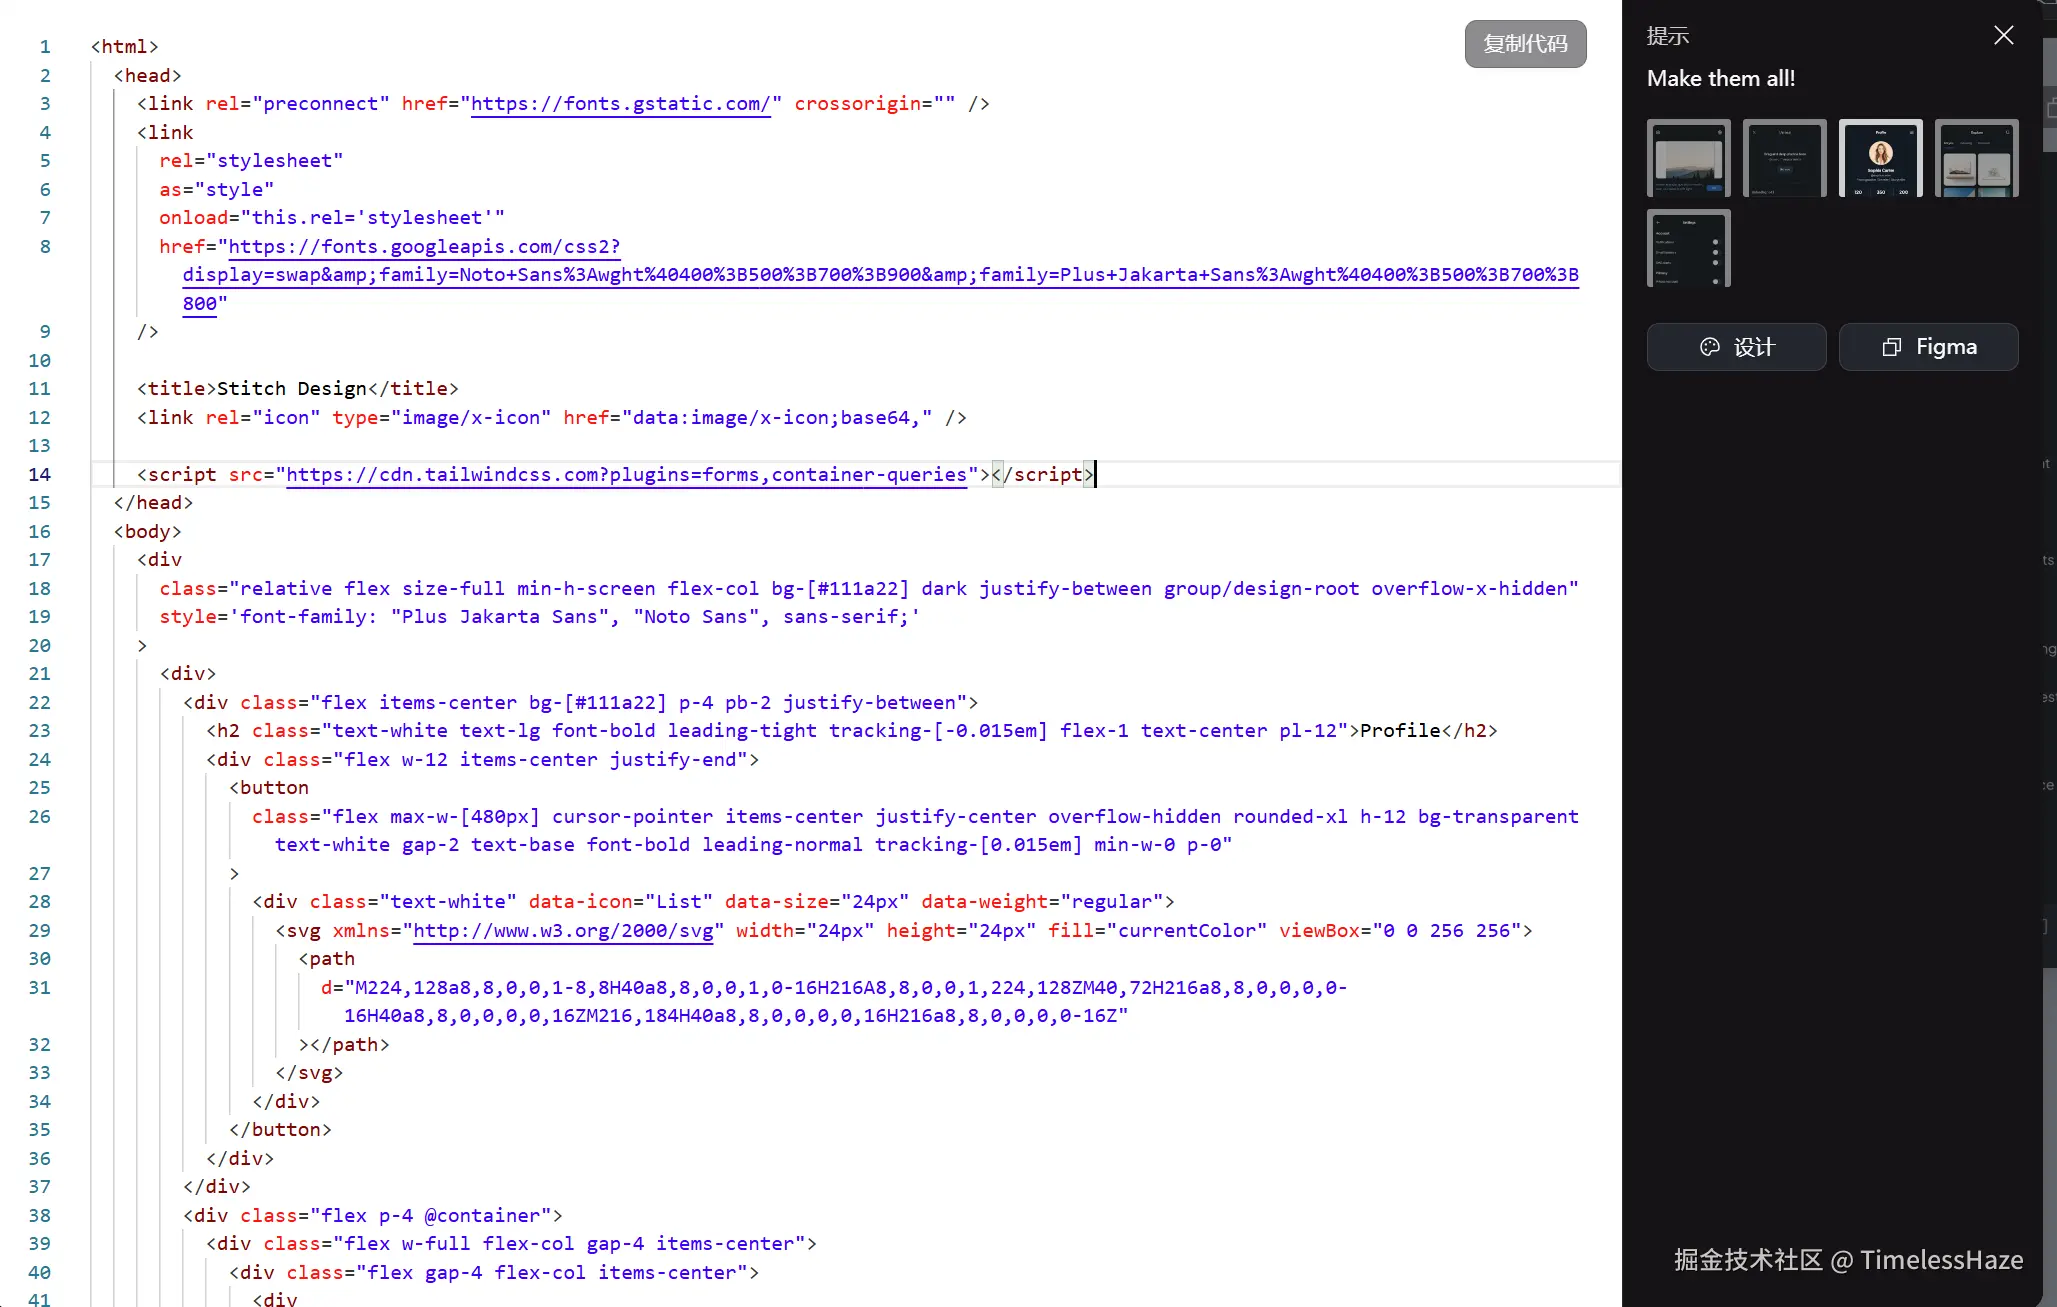This screenshot has height=1307, width=2057.
Task: Click the copy icon on Figma button
Action: tap(1891, 347)
